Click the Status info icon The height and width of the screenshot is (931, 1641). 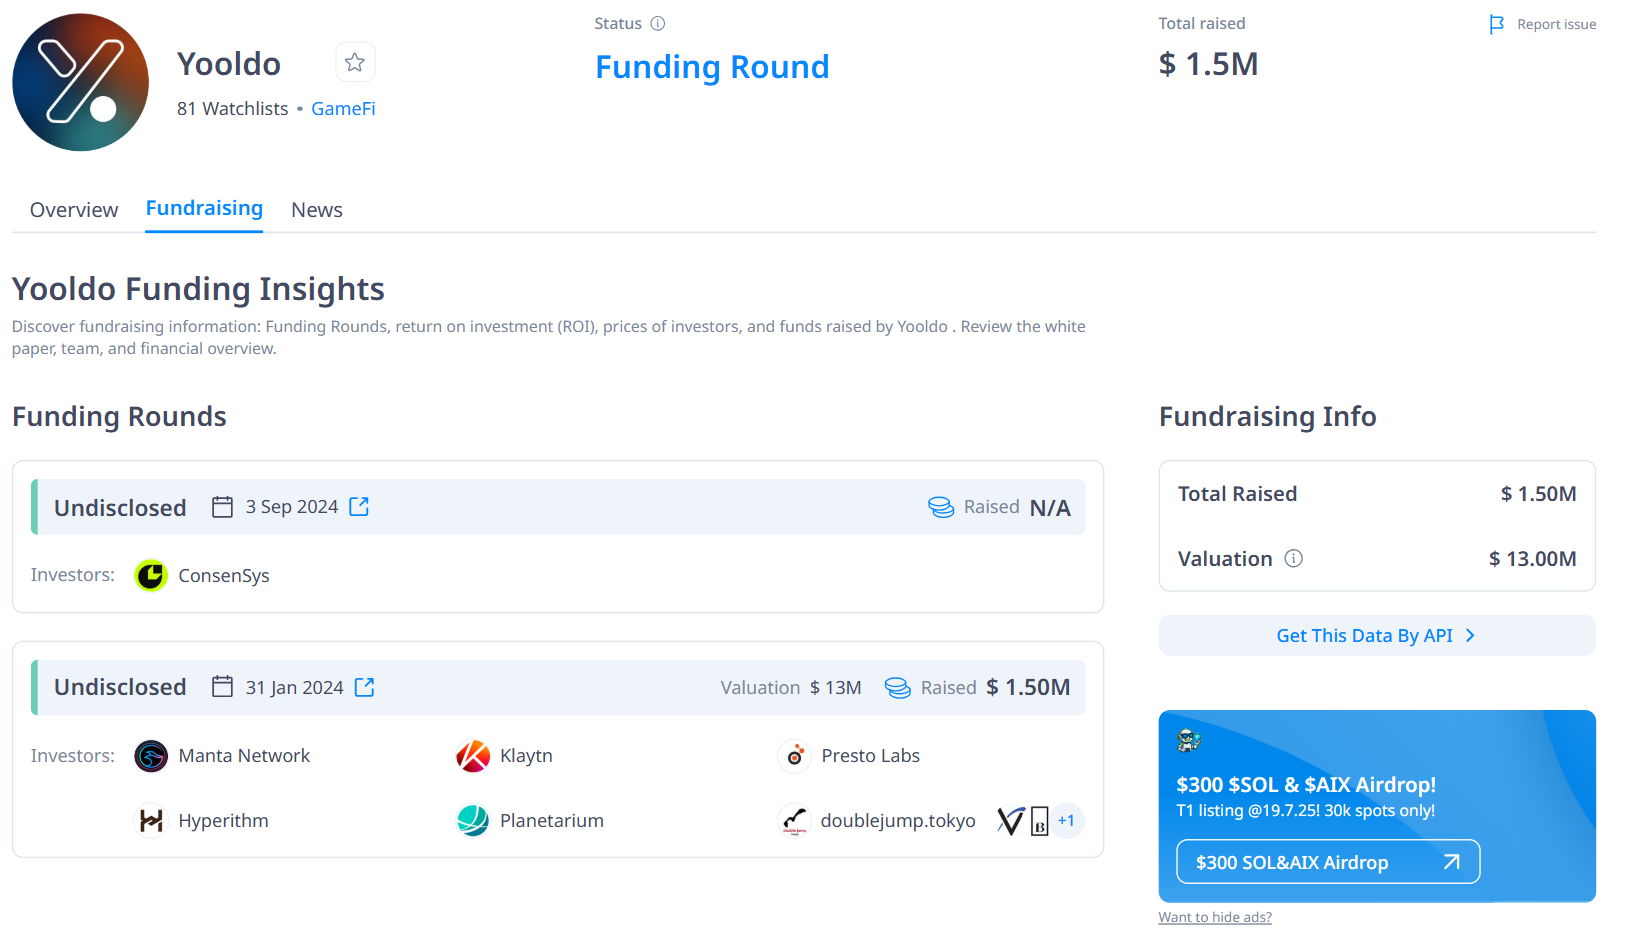click(x=658, y=23)
